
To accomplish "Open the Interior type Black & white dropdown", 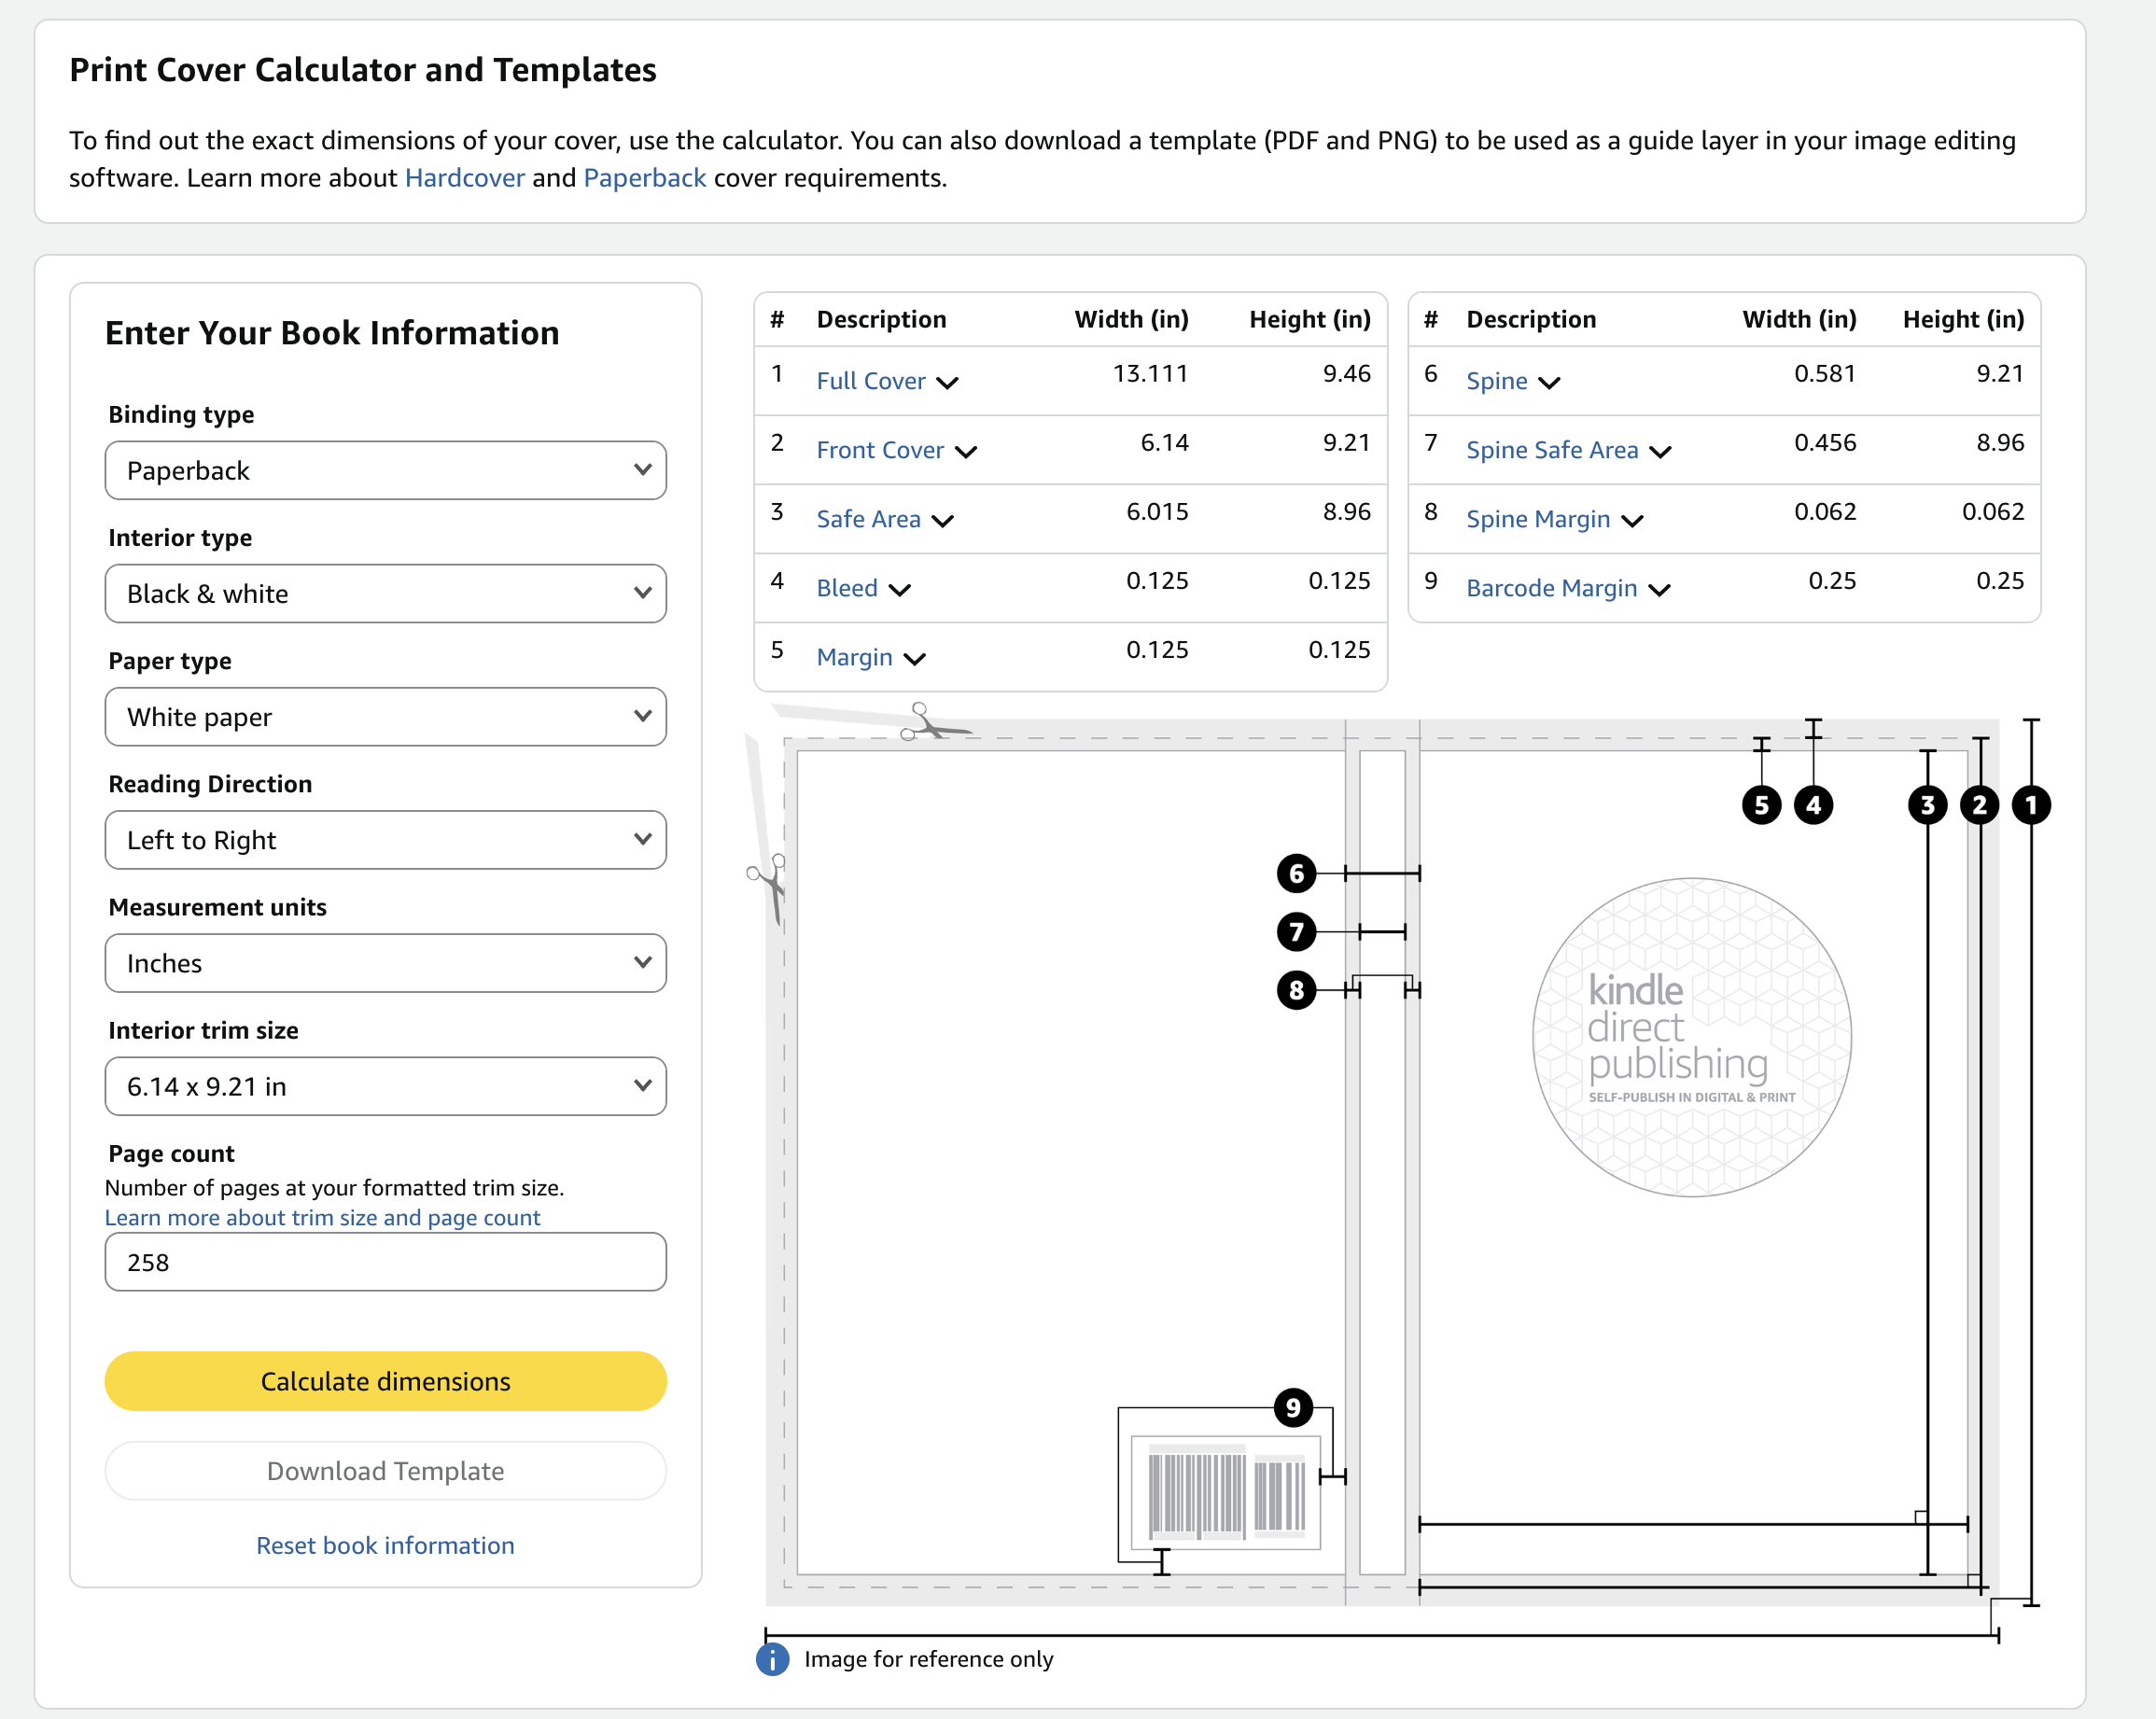I will 385,594.
